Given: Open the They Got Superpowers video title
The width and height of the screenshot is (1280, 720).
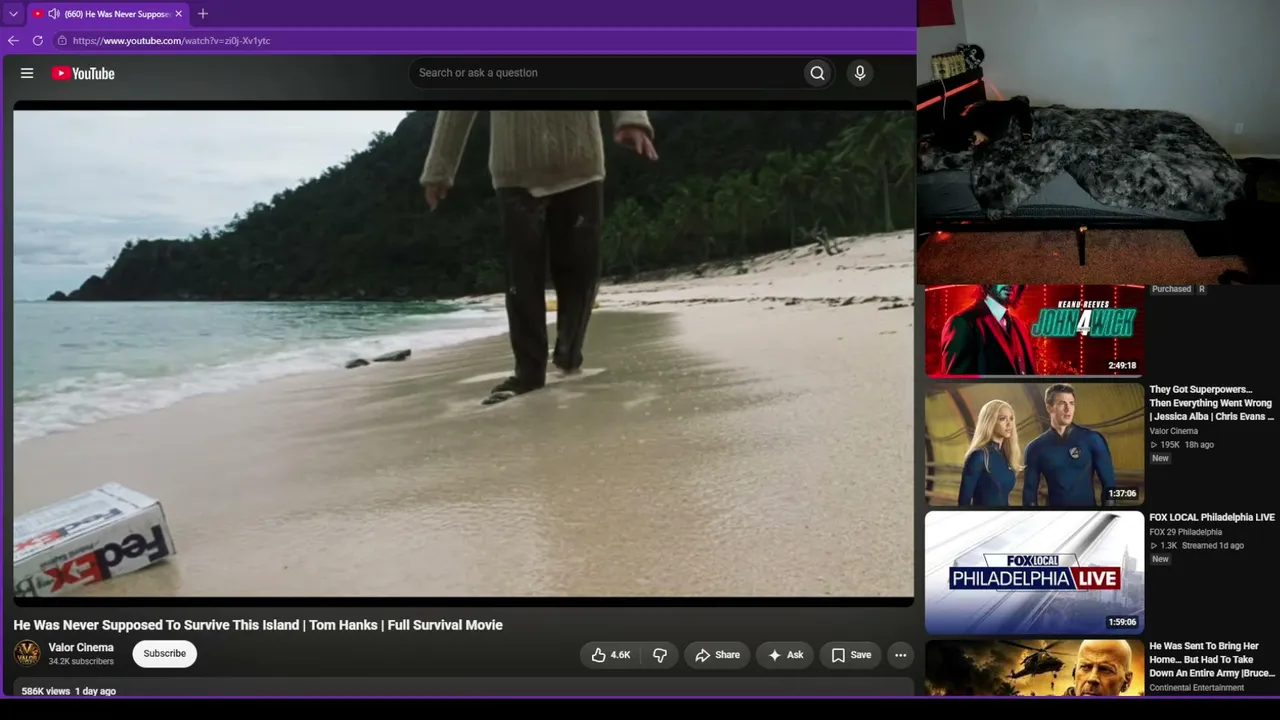Looking at the screenshot, I should 1212,403.
